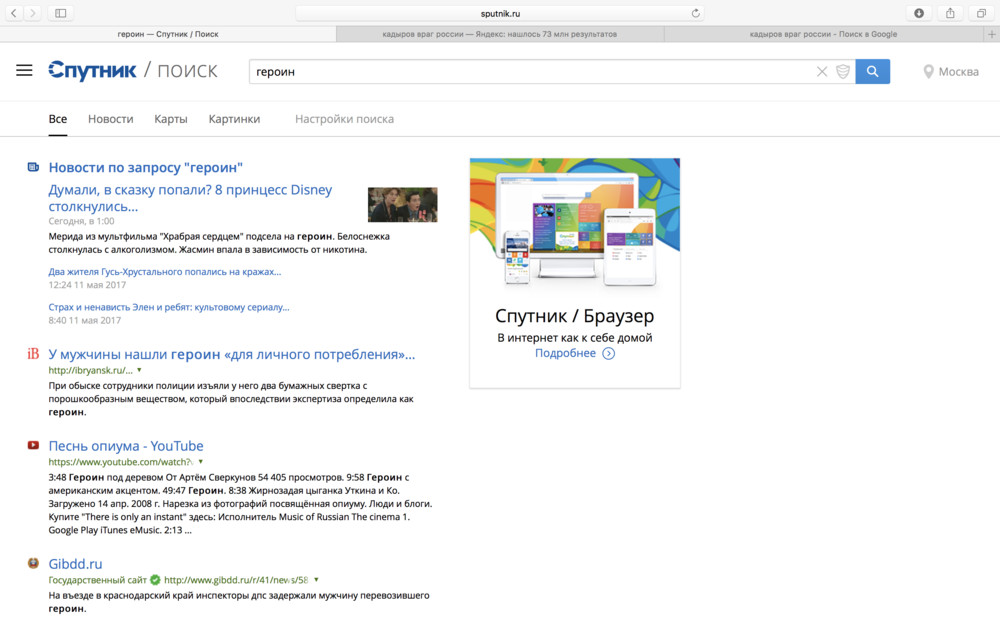Click the В интернет как к себе домой tagline

(575, 337)
